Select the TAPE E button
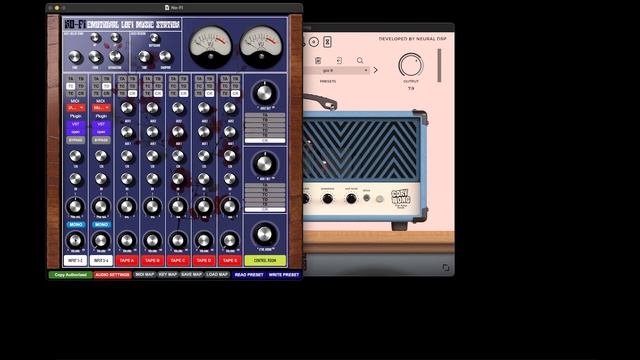Viewport: 640px width, 360px height. 230,260
